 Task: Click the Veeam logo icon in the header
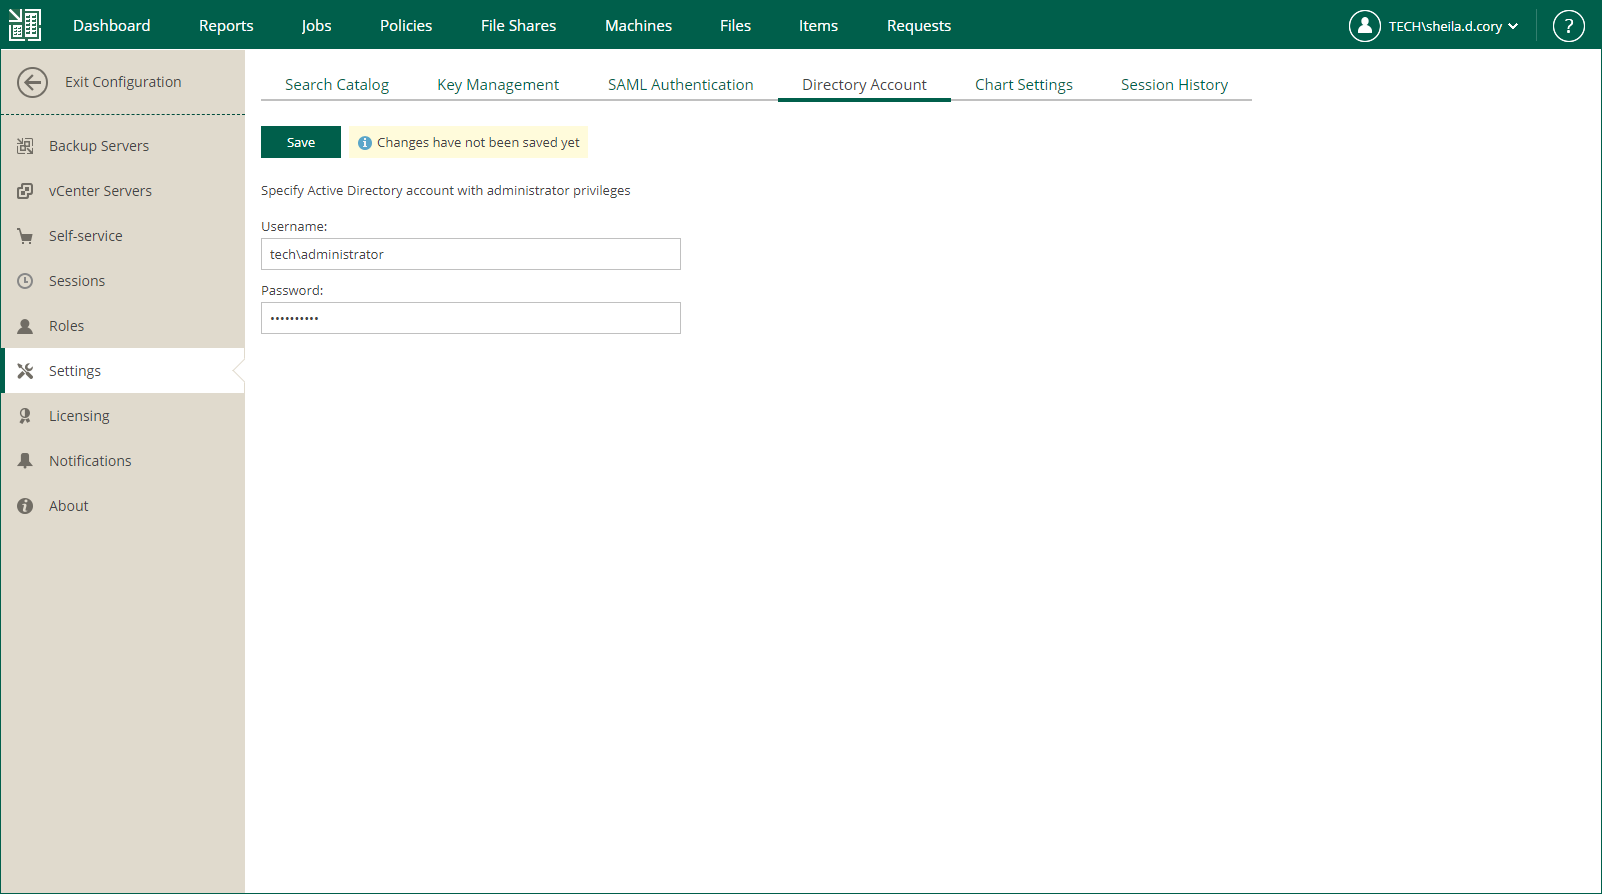pyautogui.click(x=25, y=25)
